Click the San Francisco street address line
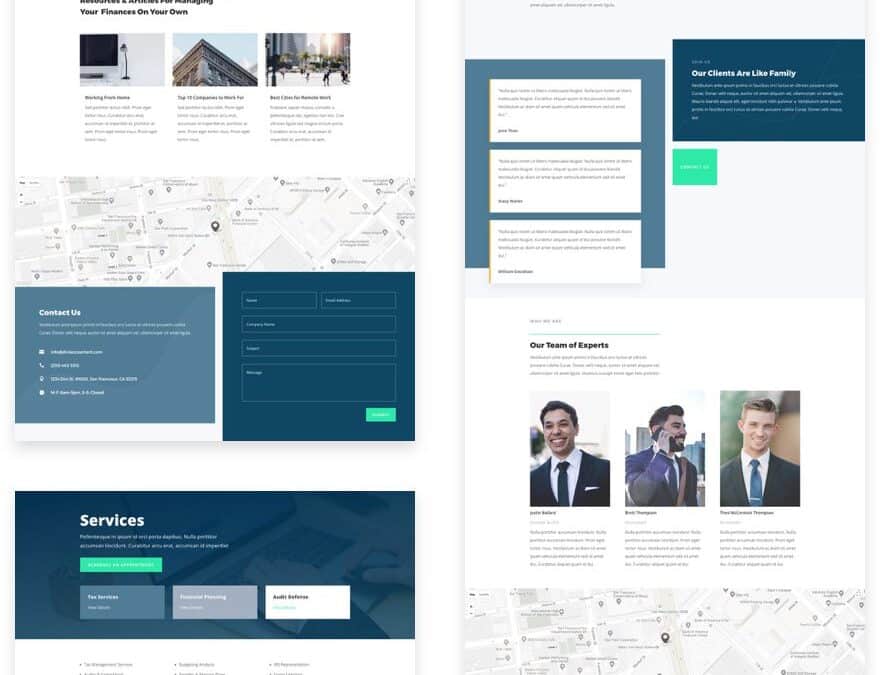 point(94,379)
